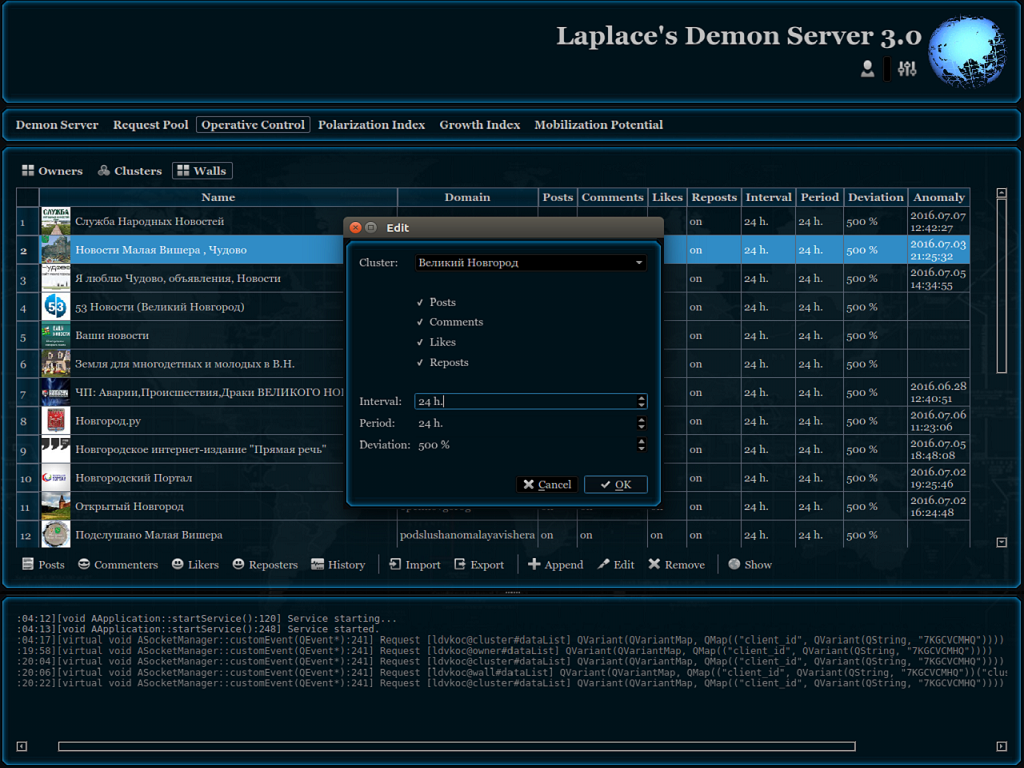This screenshot has height=768, width=1024.
Task: Cancel the Edit dialog
Action: pos(546,485)
